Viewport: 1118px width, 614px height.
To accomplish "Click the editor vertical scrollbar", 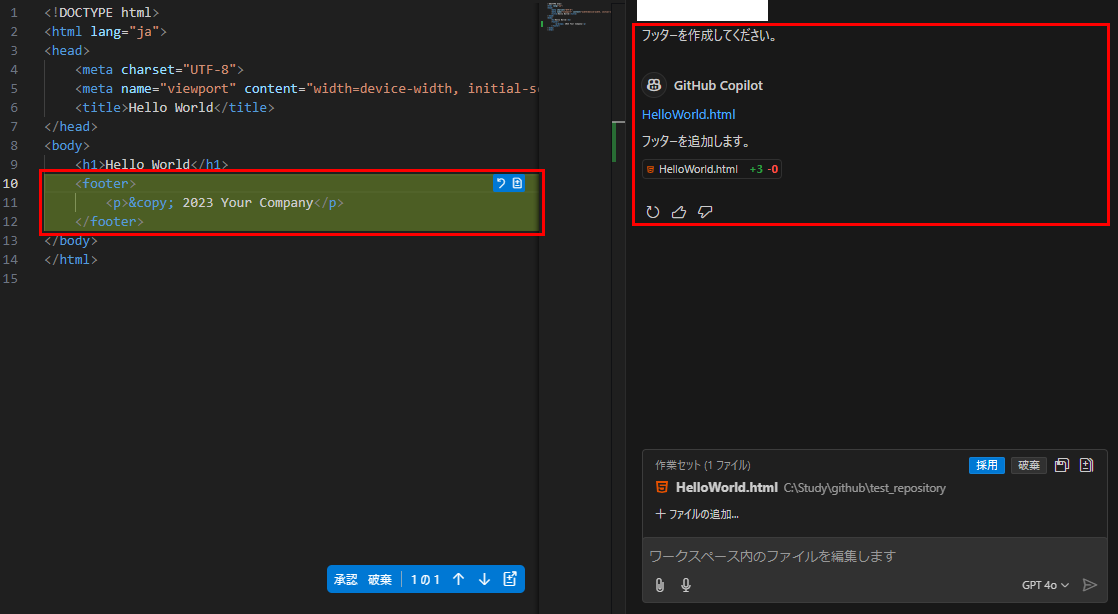I will click(x=618, y=307).
